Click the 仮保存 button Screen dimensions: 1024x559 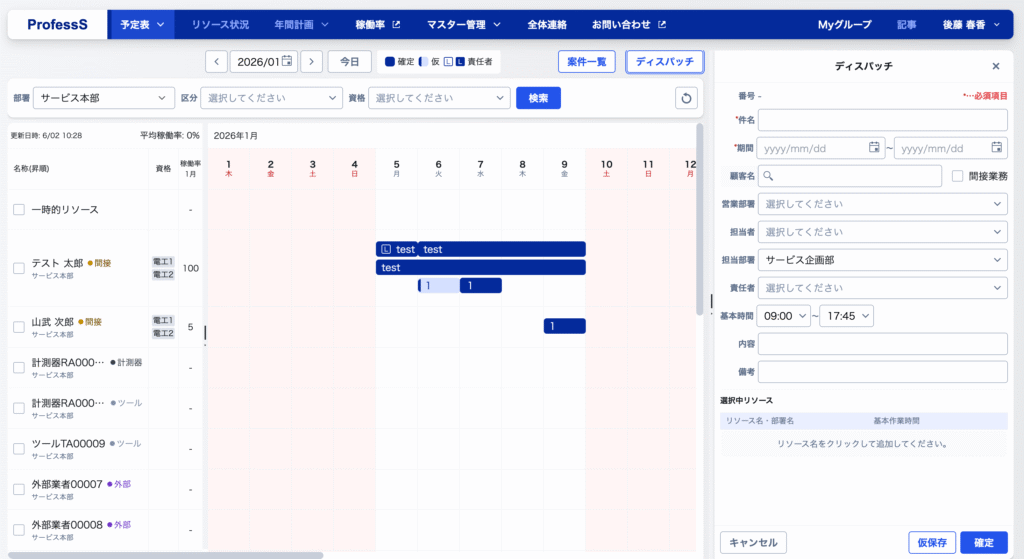pos(932,543)
